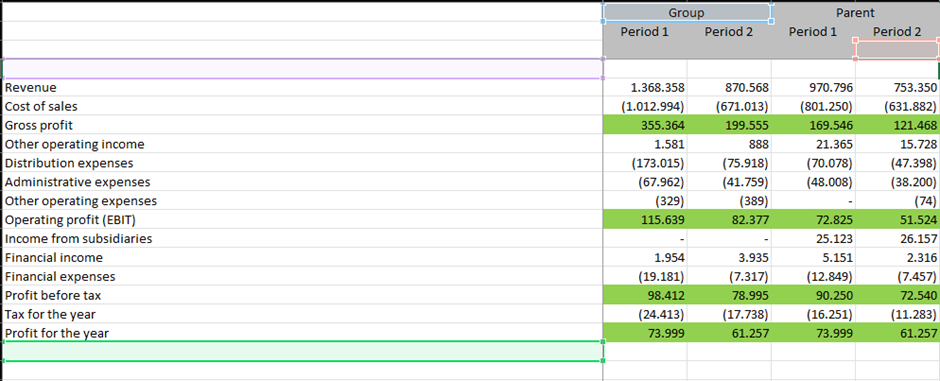Screen dimensions: 940x381
Task: Select the Gross profit label cell
Action: tap(302, 125)
